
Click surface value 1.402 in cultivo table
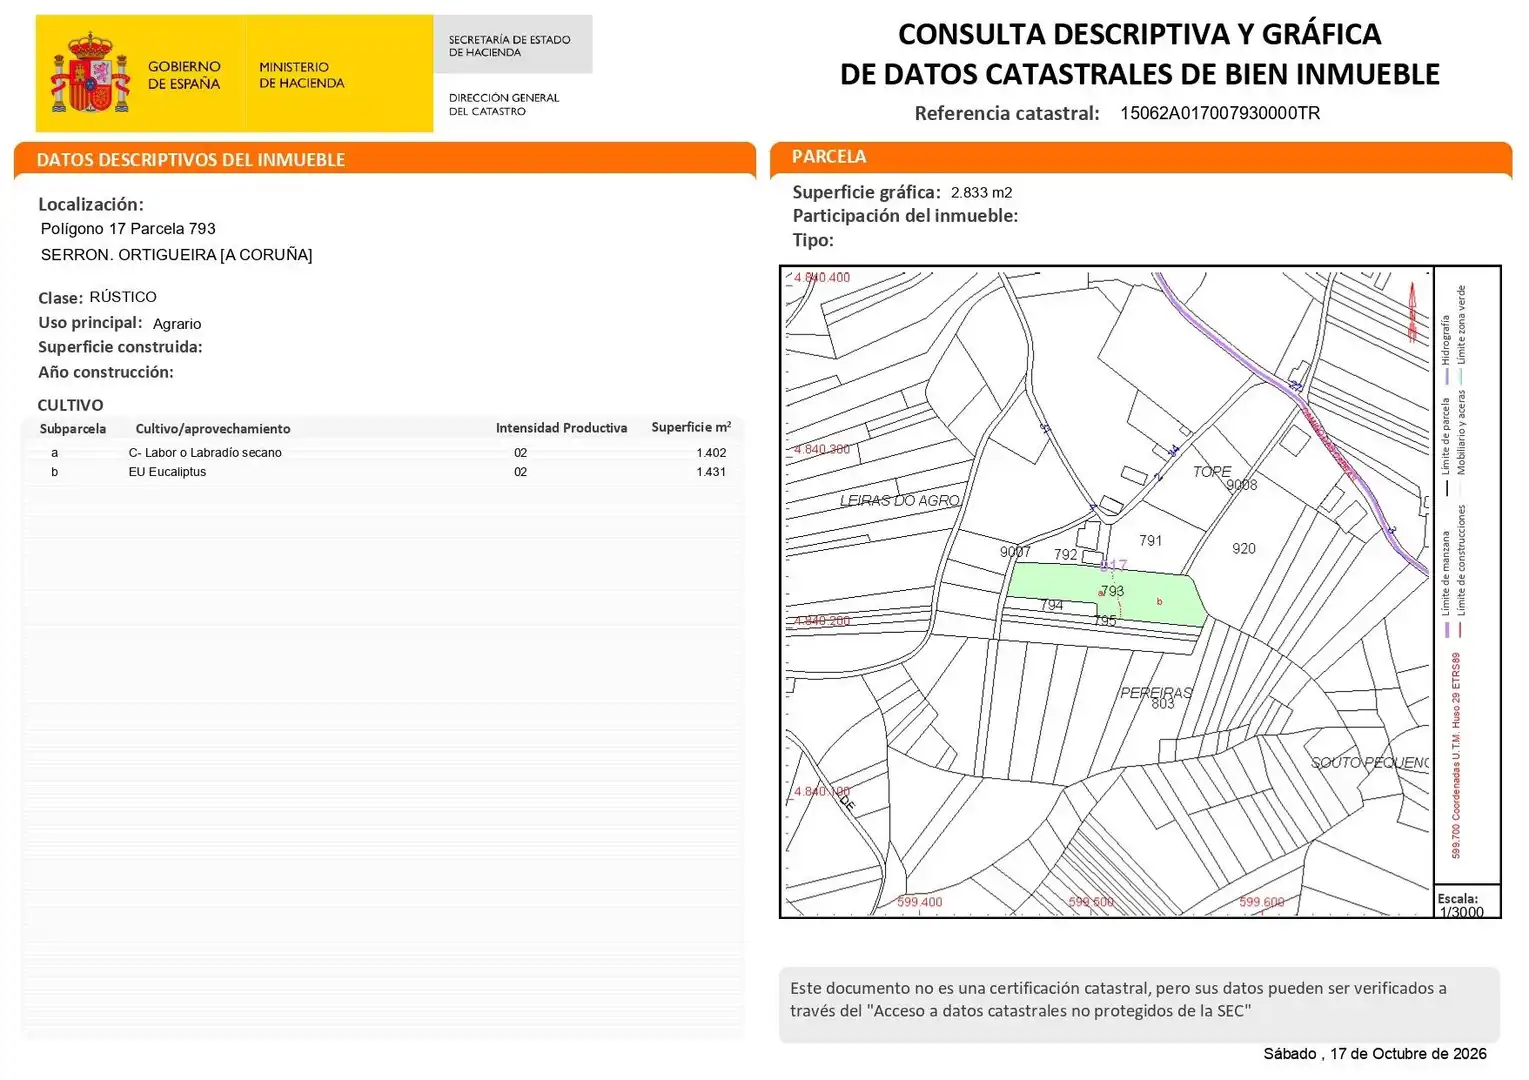(711, 453)
